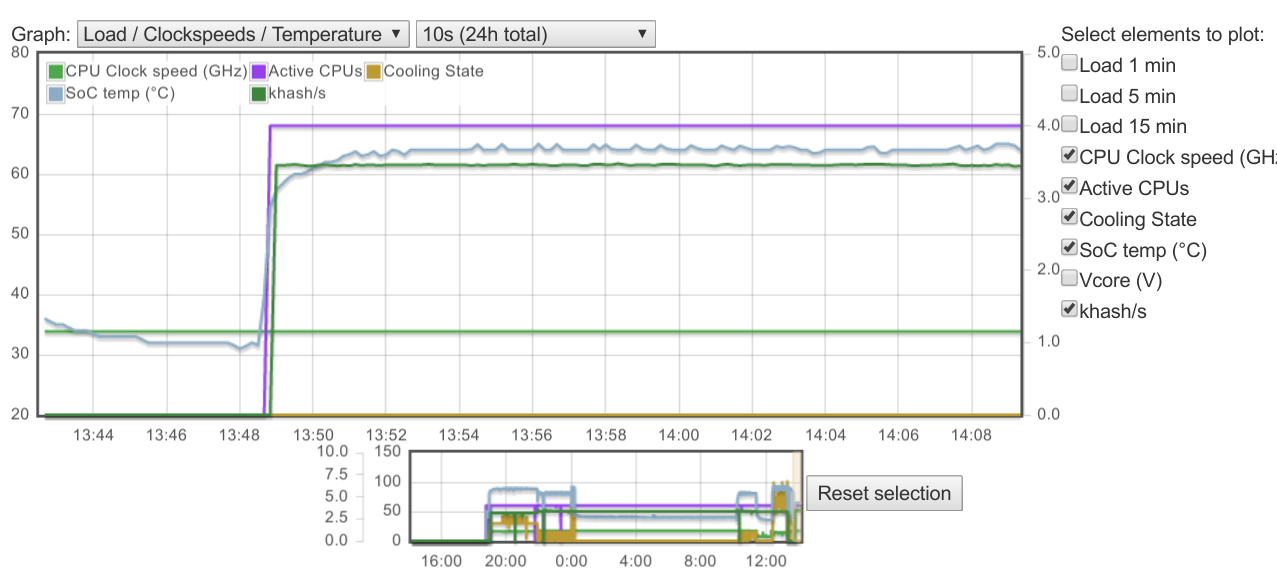Click the 14:00 x-axis time label
The width and height of the screenshot is (1277, 583).
coord(679,435)
